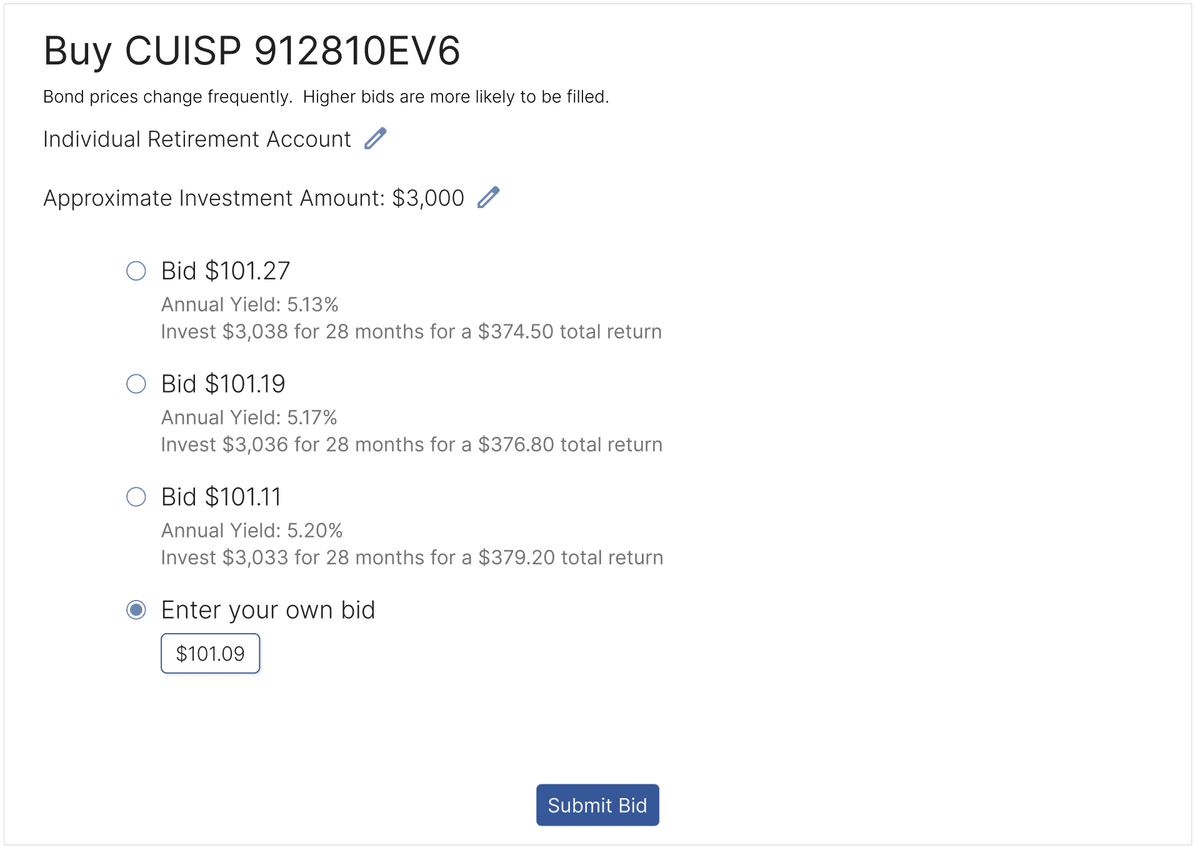
Task: Click the "Enter your own bid" label
Action: (268, 610)
